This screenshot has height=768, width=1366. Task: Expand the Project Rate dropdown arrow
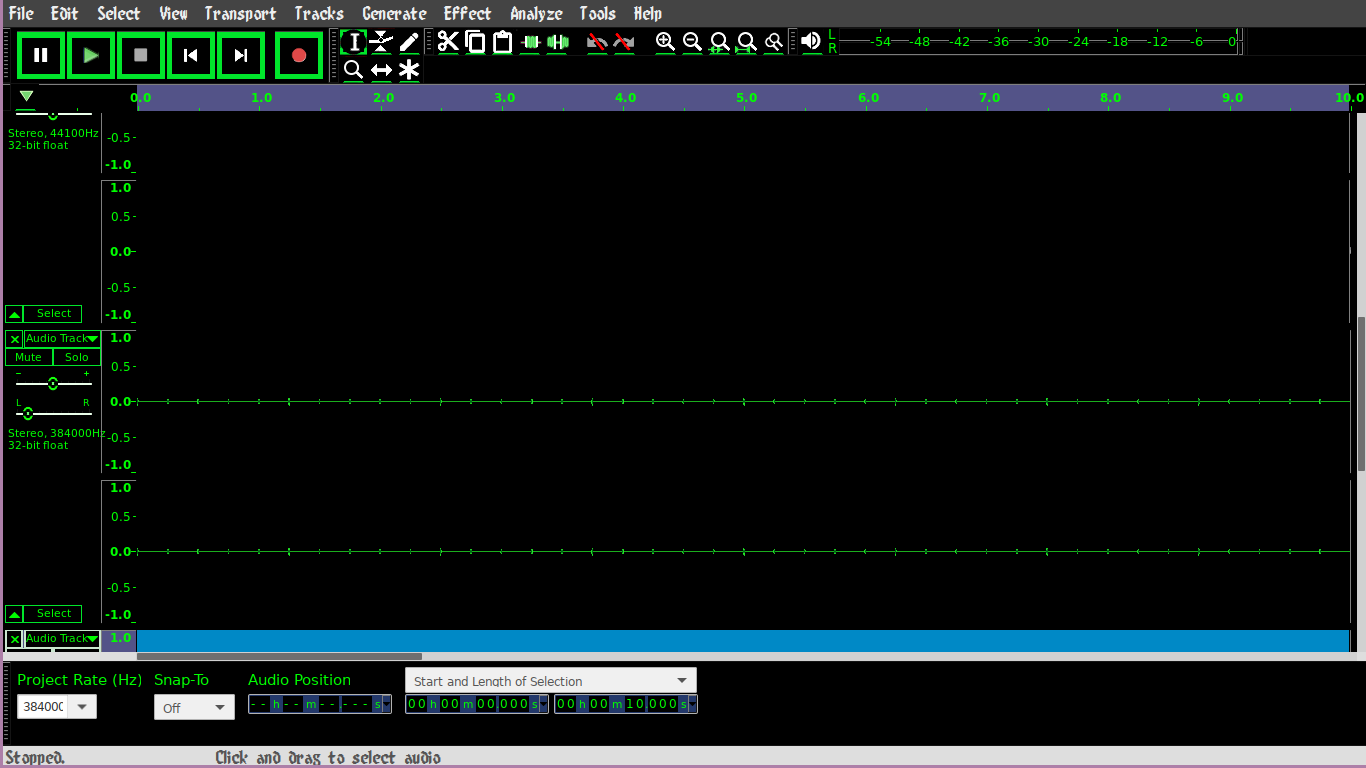tap(82, 706)
